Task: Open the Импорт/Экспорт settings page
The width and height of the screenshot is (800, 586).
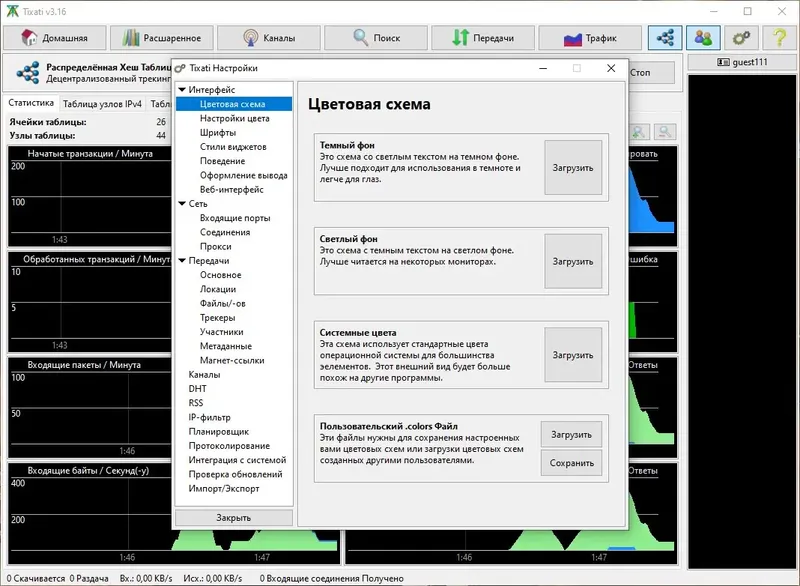Action: (224, 489)
